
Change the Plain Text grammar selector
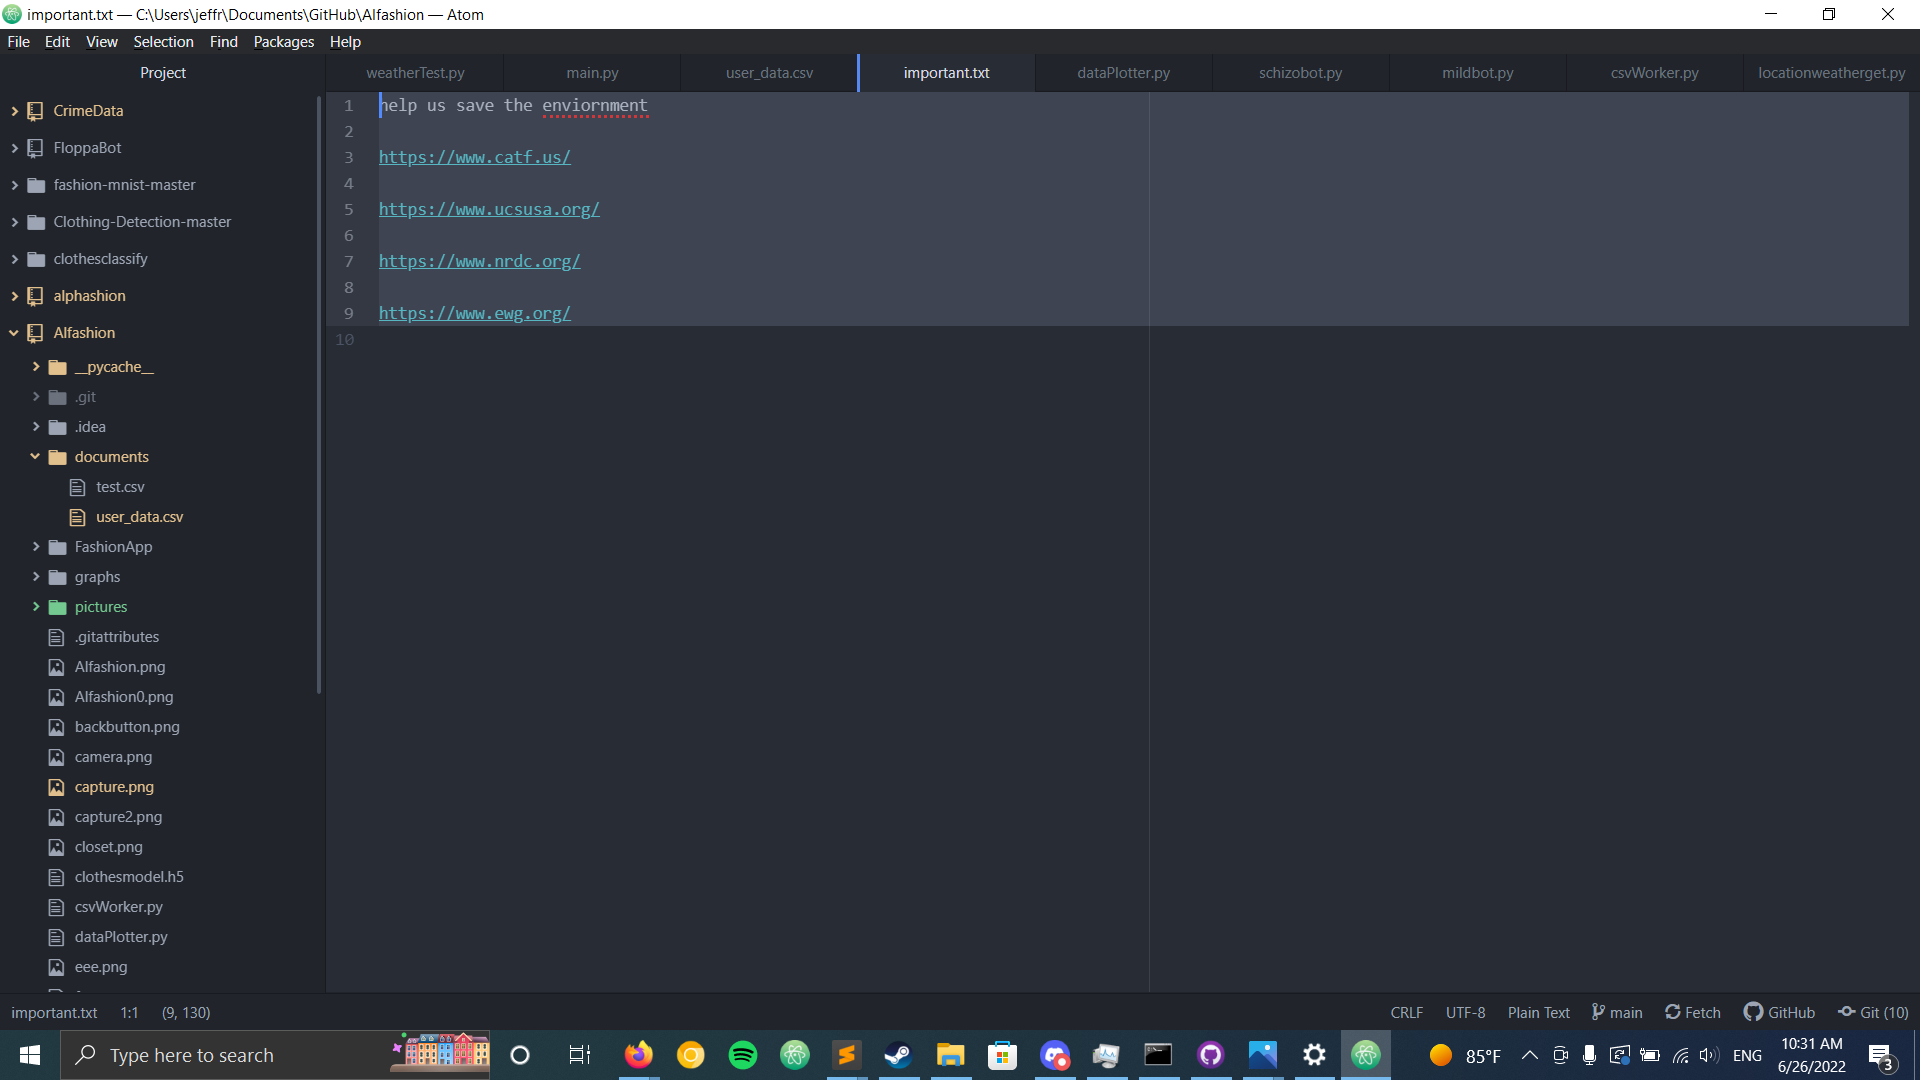pyautogui.click(x=1538, y=1012)
